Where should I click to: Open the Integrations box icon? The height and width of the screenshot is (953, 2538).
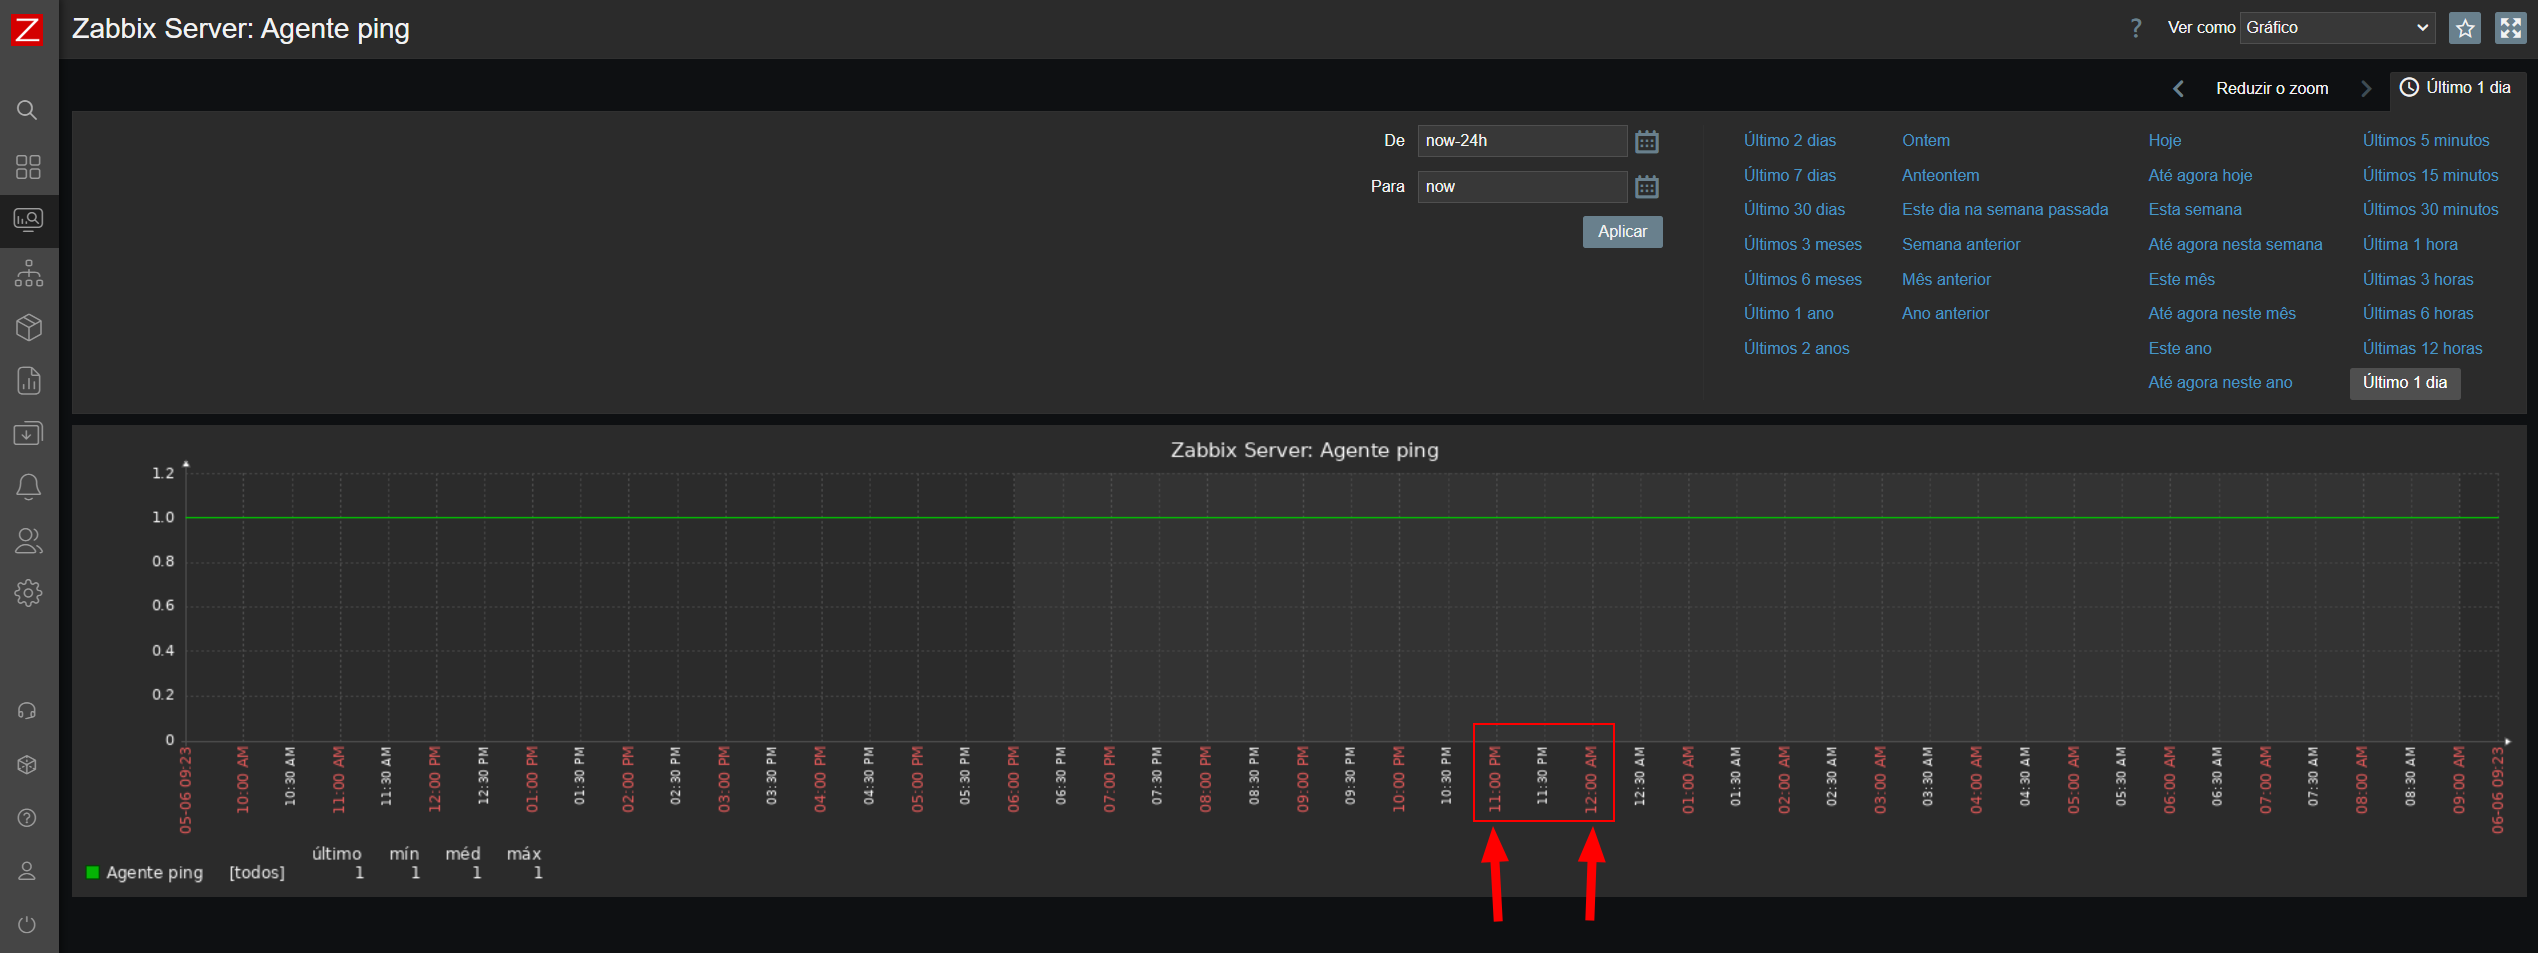click(x=28, y=765)
